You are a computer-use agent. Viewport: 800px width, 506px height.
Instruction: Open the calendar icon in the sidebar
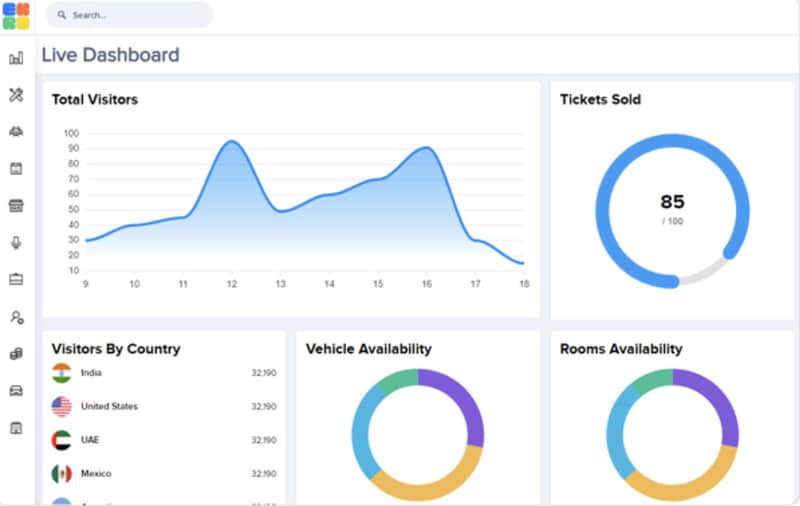(x=16, y=169)
